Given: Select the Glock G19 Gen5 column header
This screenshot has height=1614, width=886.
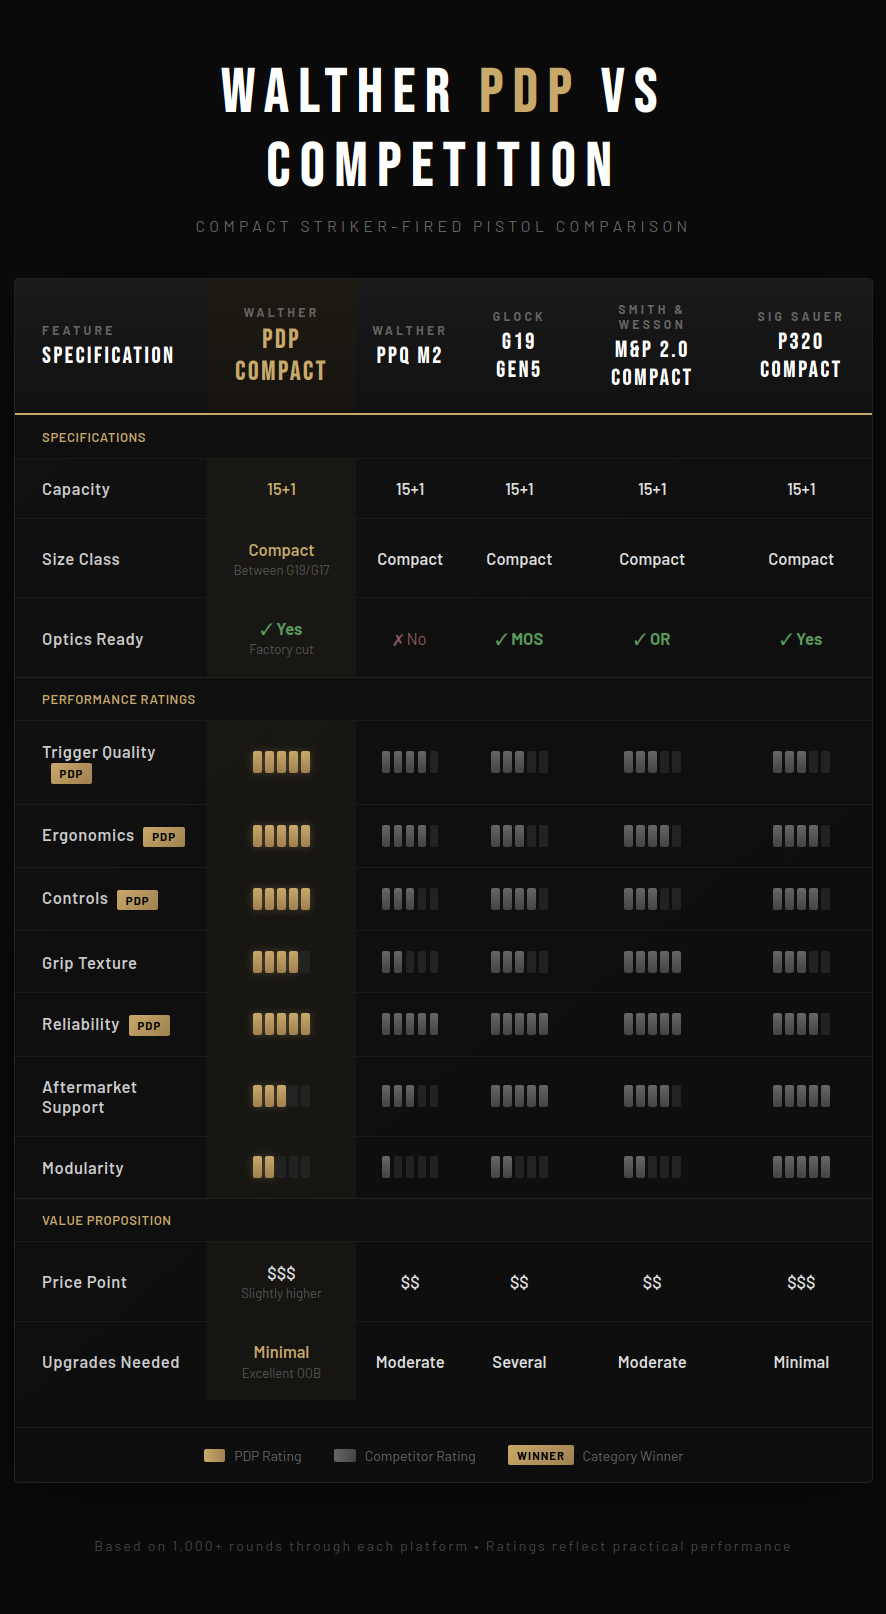Looking at the screenshot, I should tap(519, 345).
